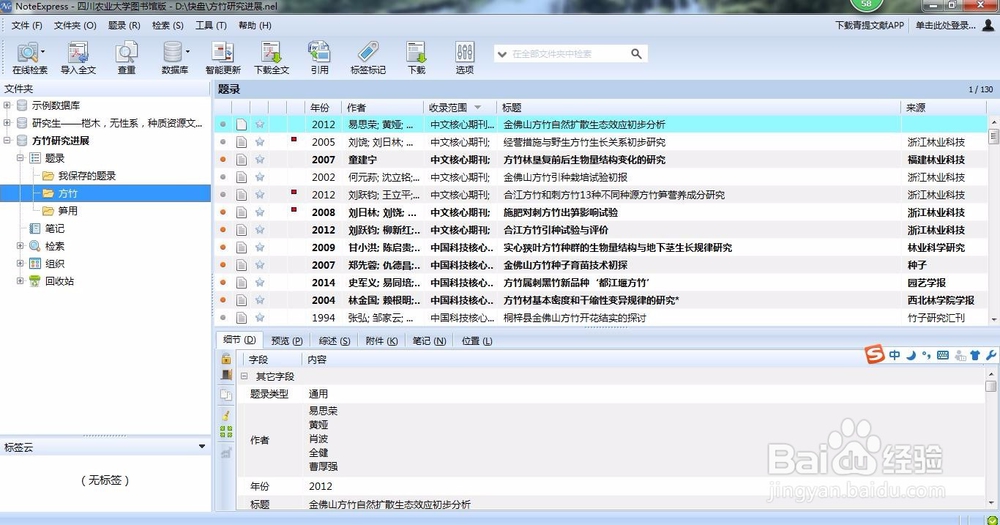
Task: Collapse the 题录 tree node
Action: click(20, 158)
